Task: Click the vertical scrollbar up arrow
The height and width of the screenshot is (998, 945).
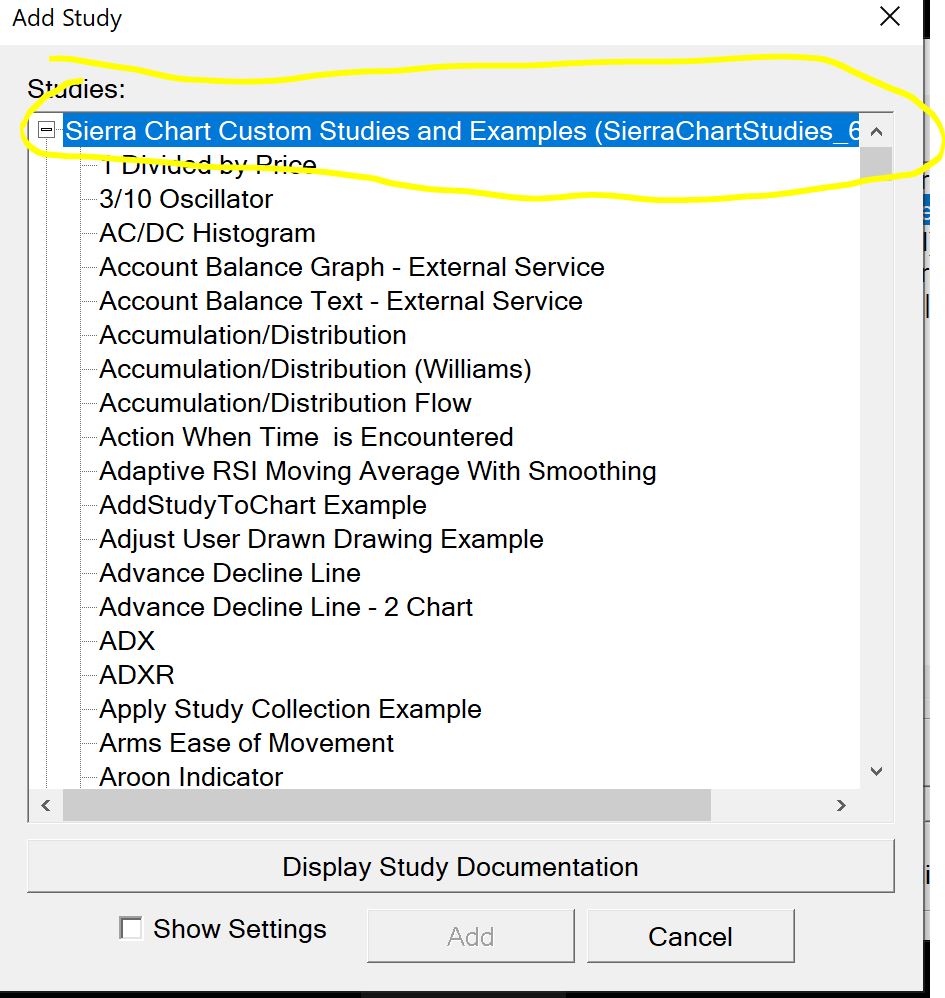Action: pyautogui.click(x=876, y=132)
